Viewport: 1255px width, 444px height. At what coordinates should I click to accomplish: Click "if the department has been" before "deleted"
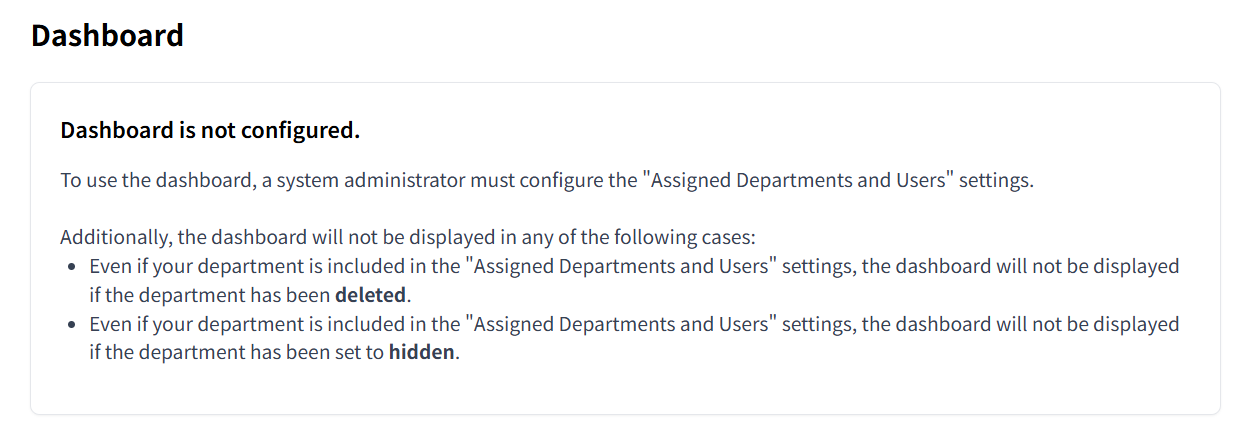tap(209, 296)
